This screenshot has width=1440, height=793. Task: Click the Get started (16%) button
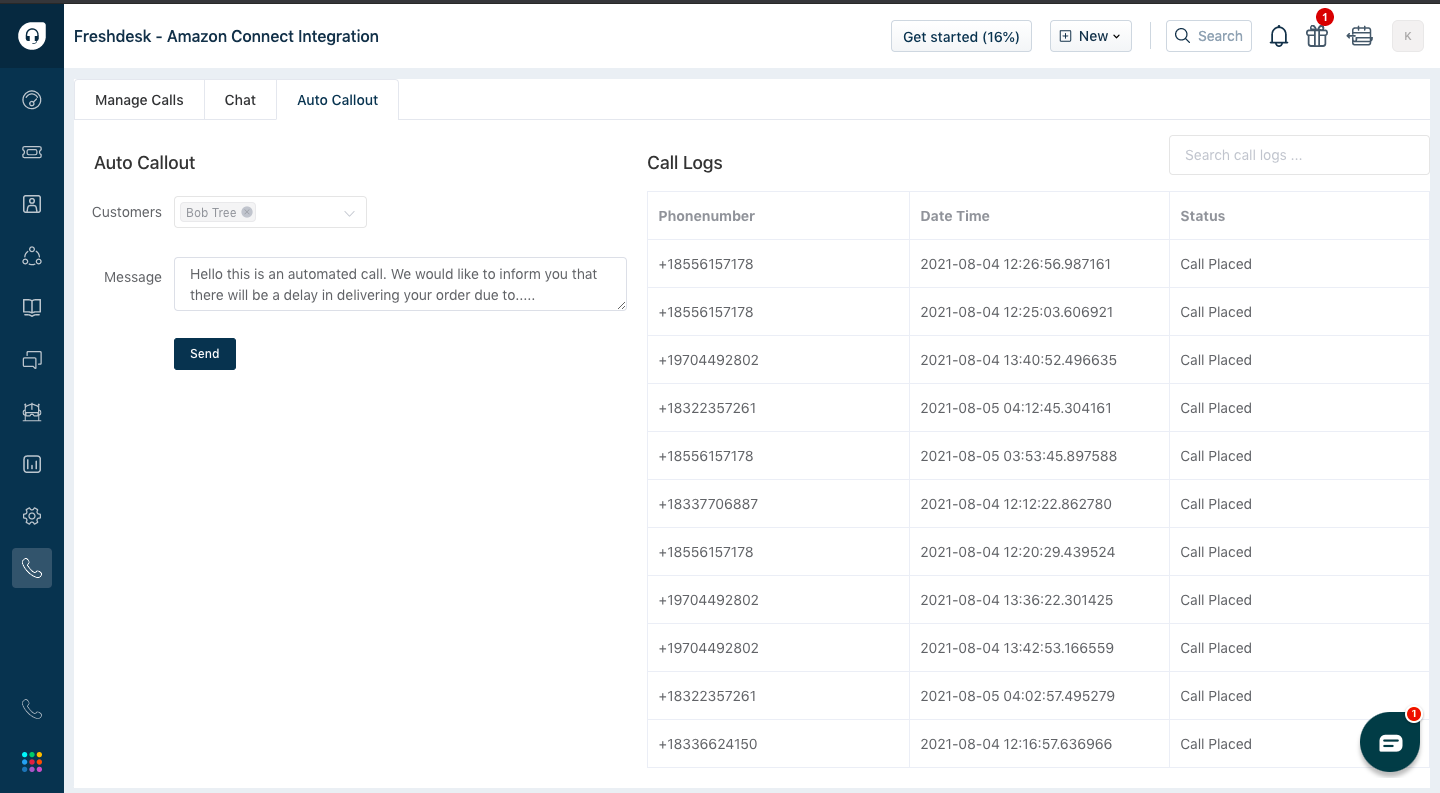[x=961, y=36]
